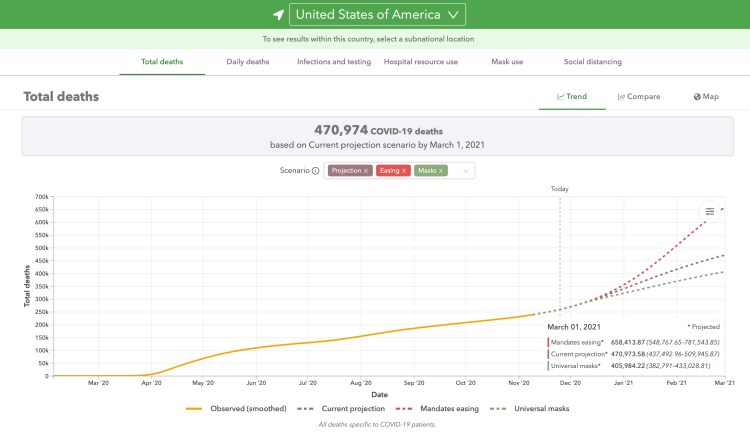Click the Today marker line on chart
The width and height of the screenshot is (750, 432).
pos(560,250)
